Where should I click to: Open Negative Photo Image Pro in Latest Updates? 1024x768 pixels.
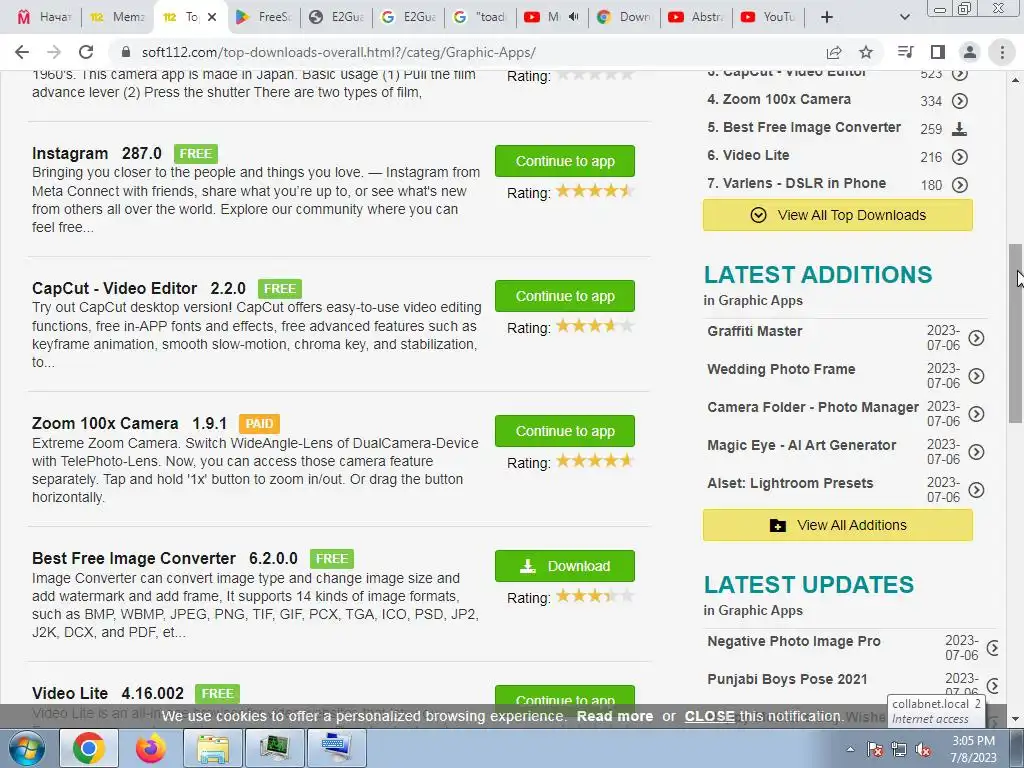point(793,641)
